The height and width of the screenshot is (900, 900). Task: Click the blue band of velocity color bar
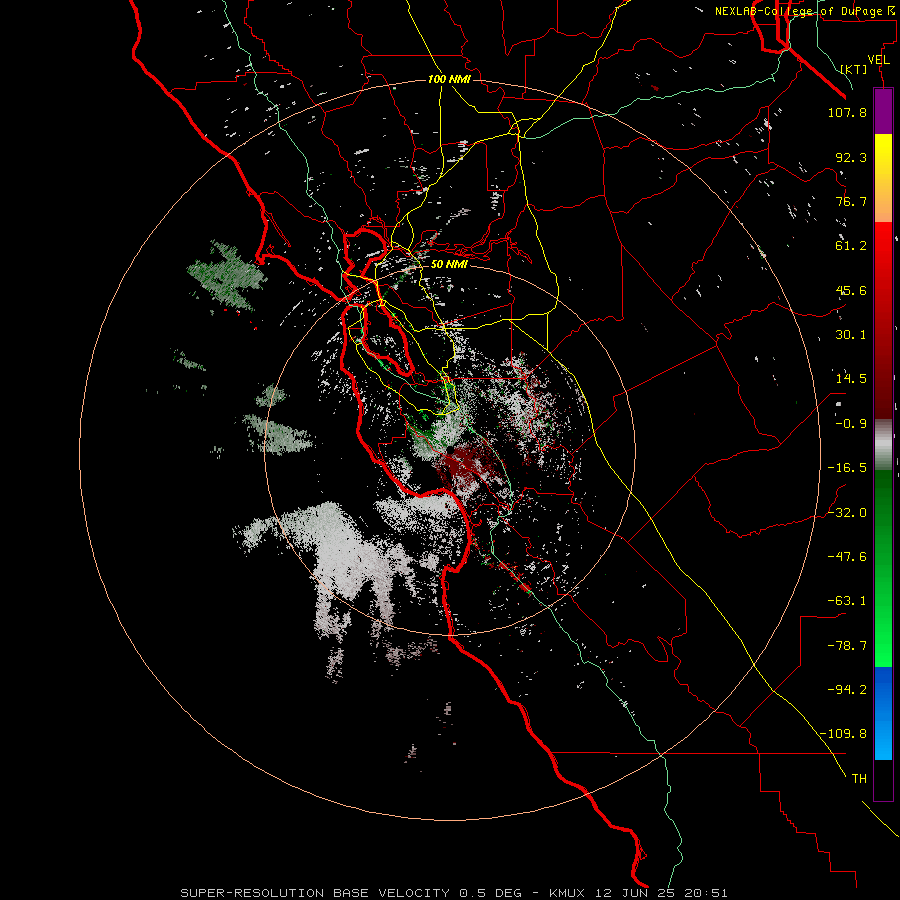pyautogui.click(x=883, y=713)
